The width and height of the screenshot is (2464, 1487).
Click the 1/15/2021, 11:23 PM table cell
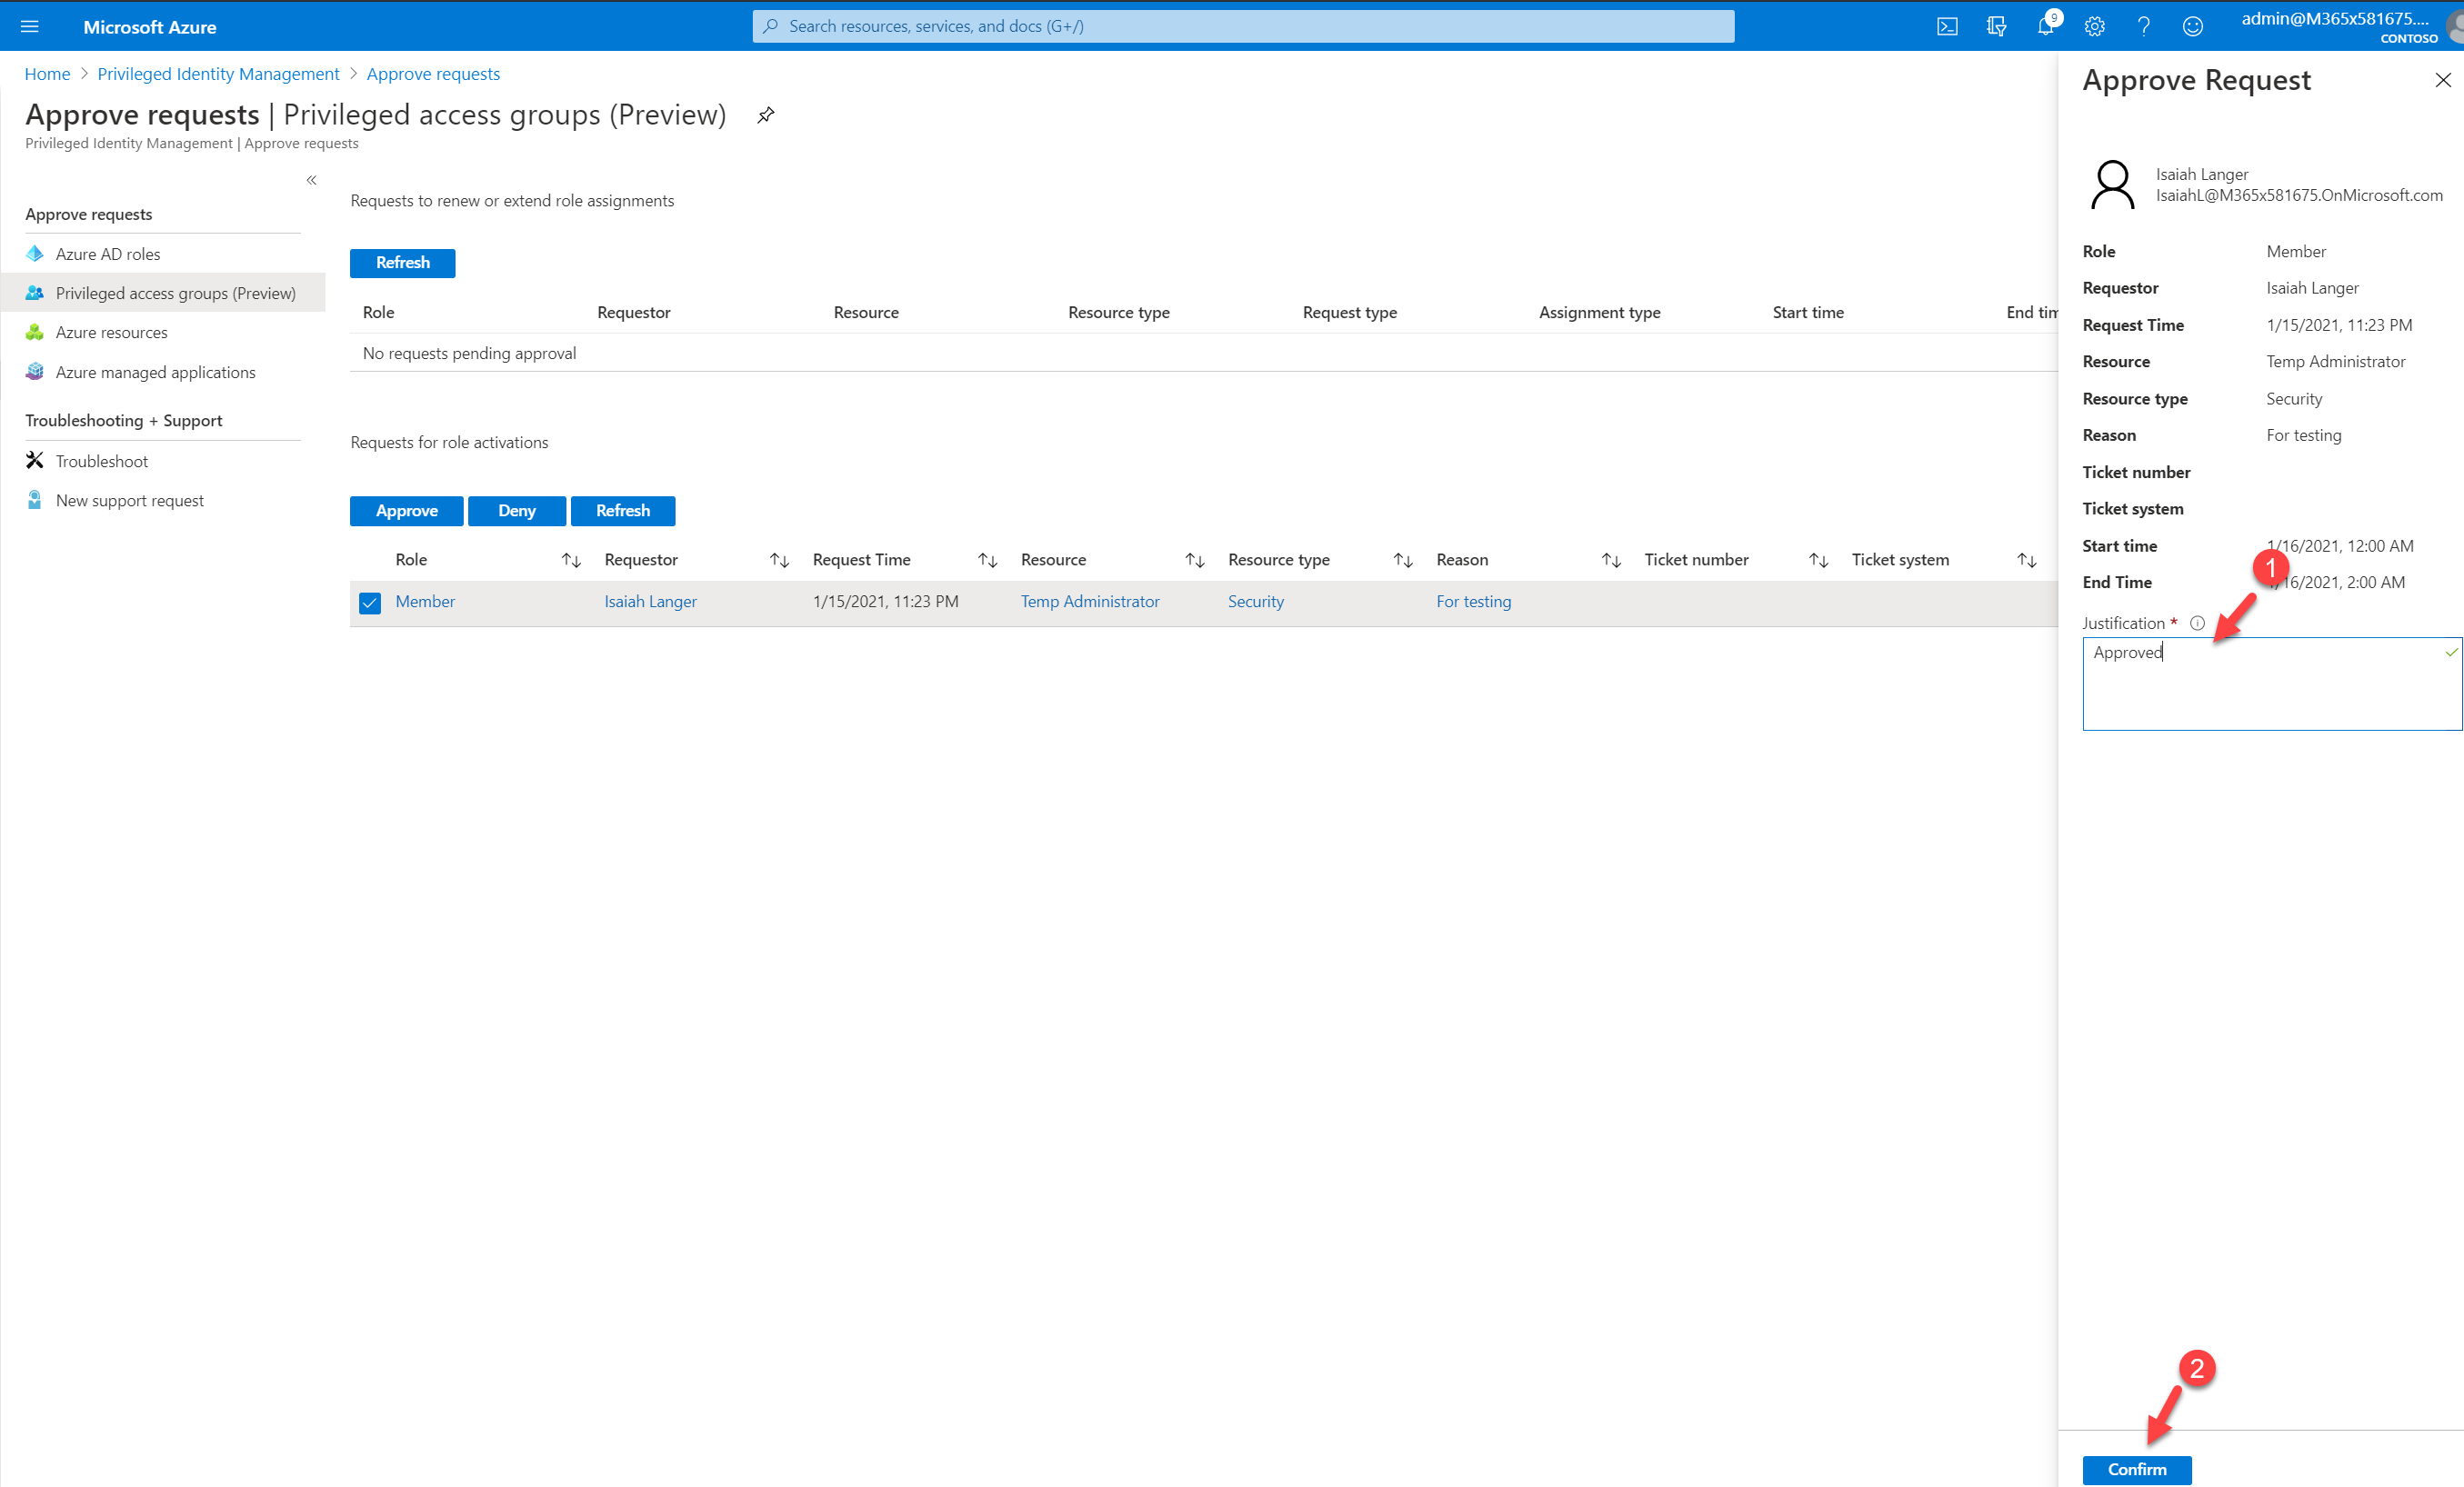[x=886, y=601]
